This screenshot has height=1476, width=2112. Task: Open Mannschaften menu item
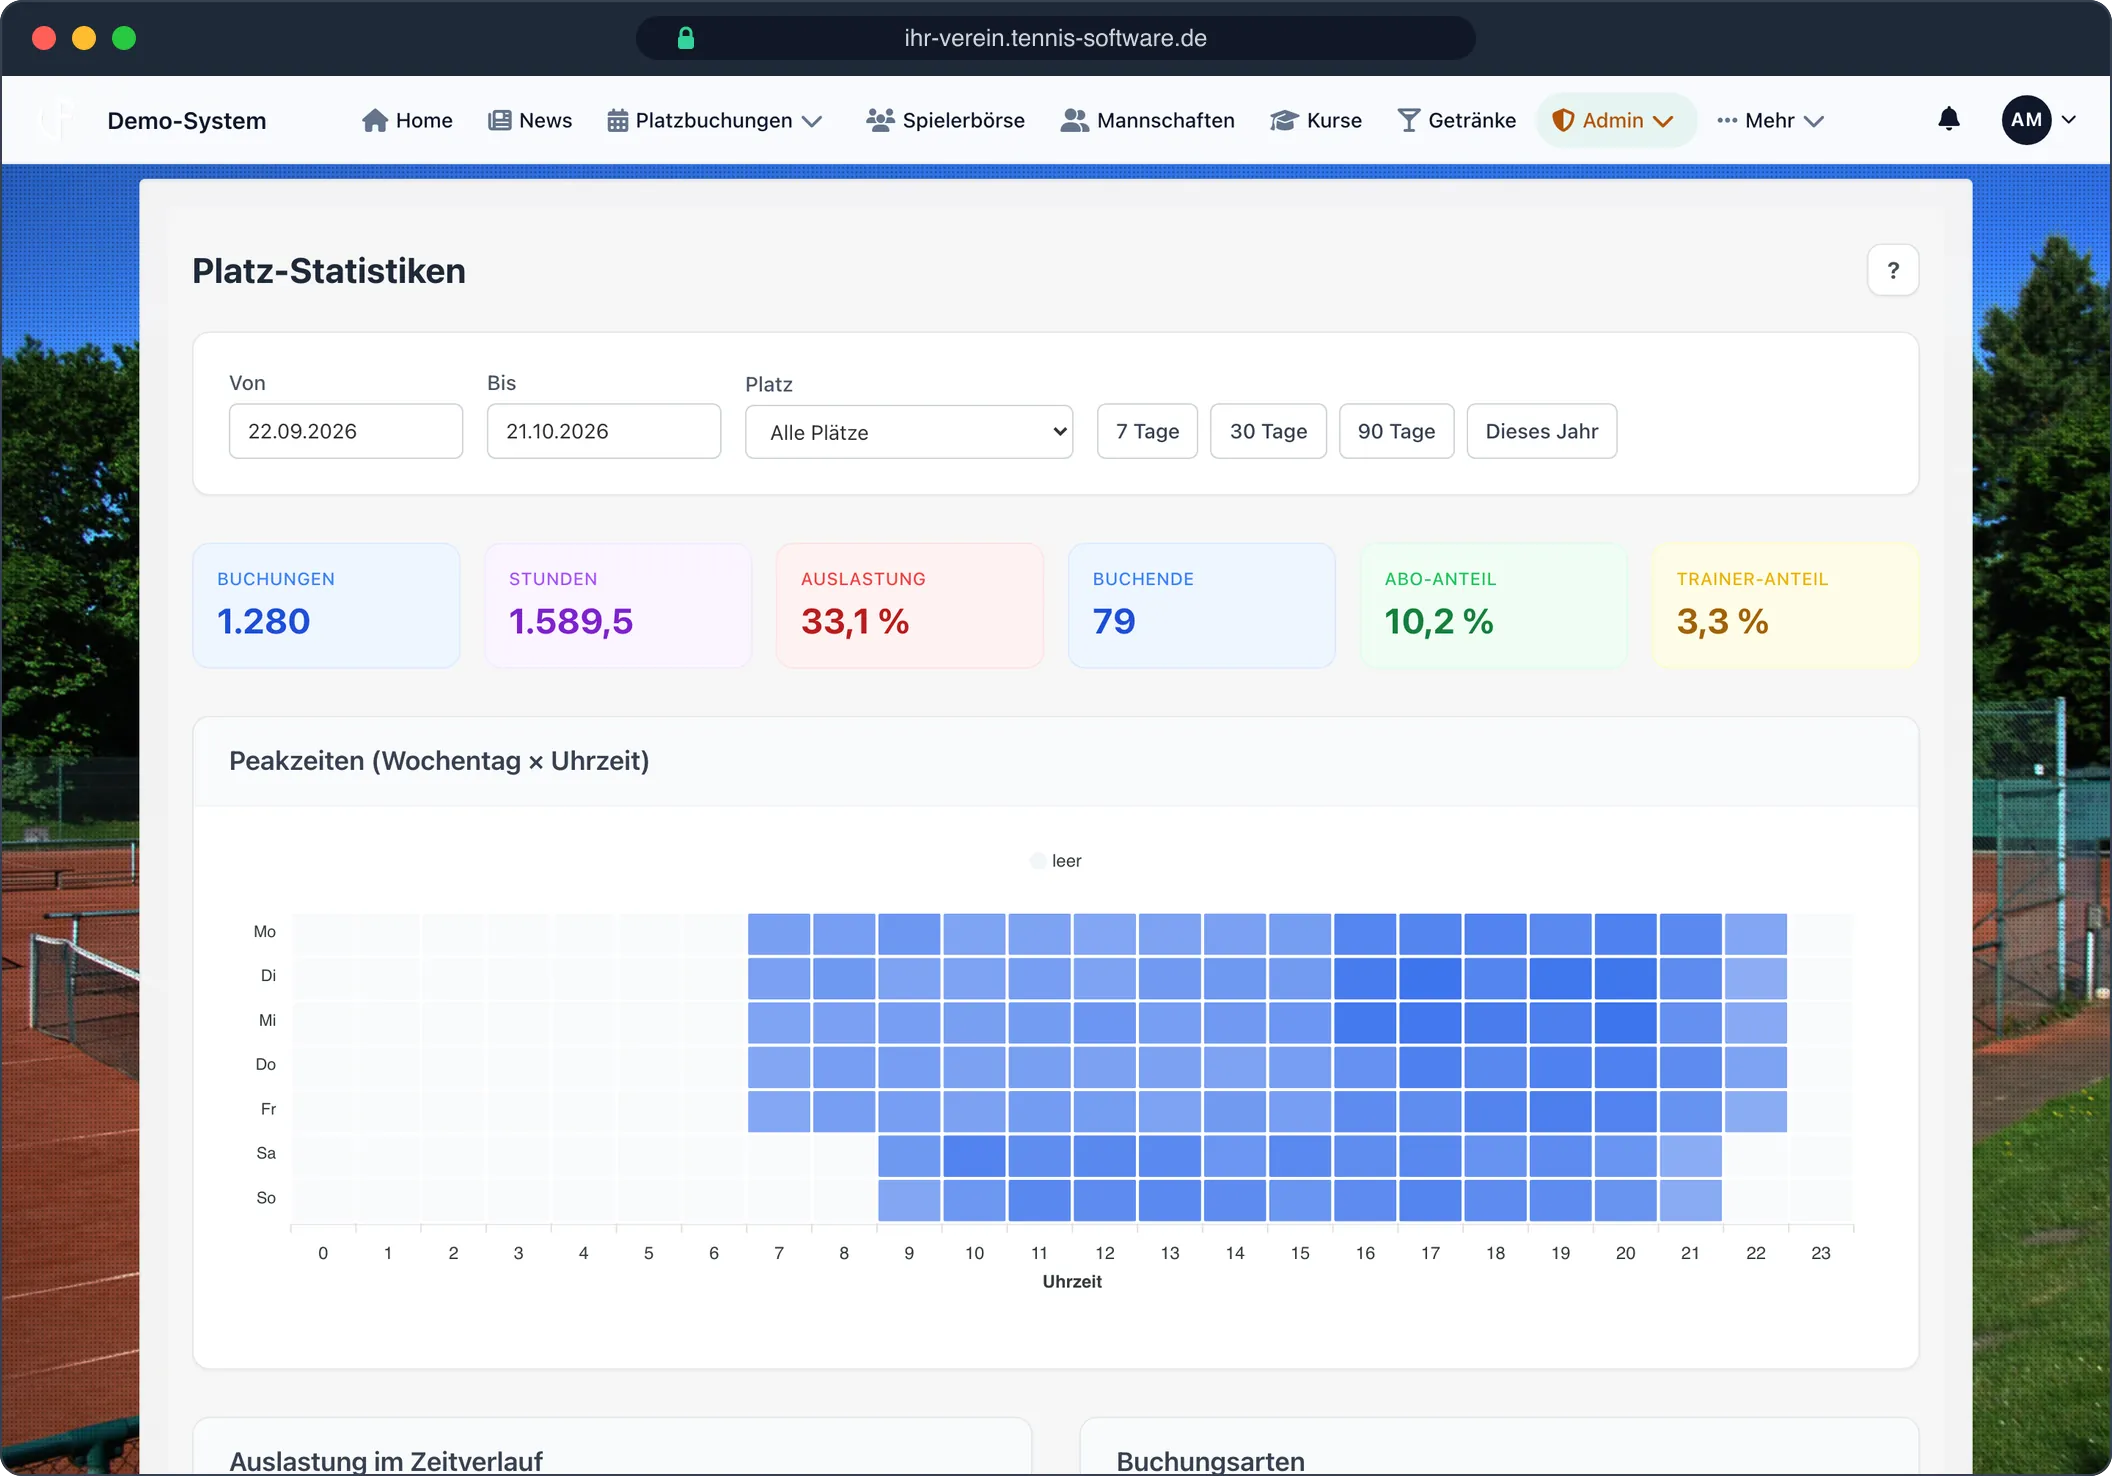pos(1148,120)
